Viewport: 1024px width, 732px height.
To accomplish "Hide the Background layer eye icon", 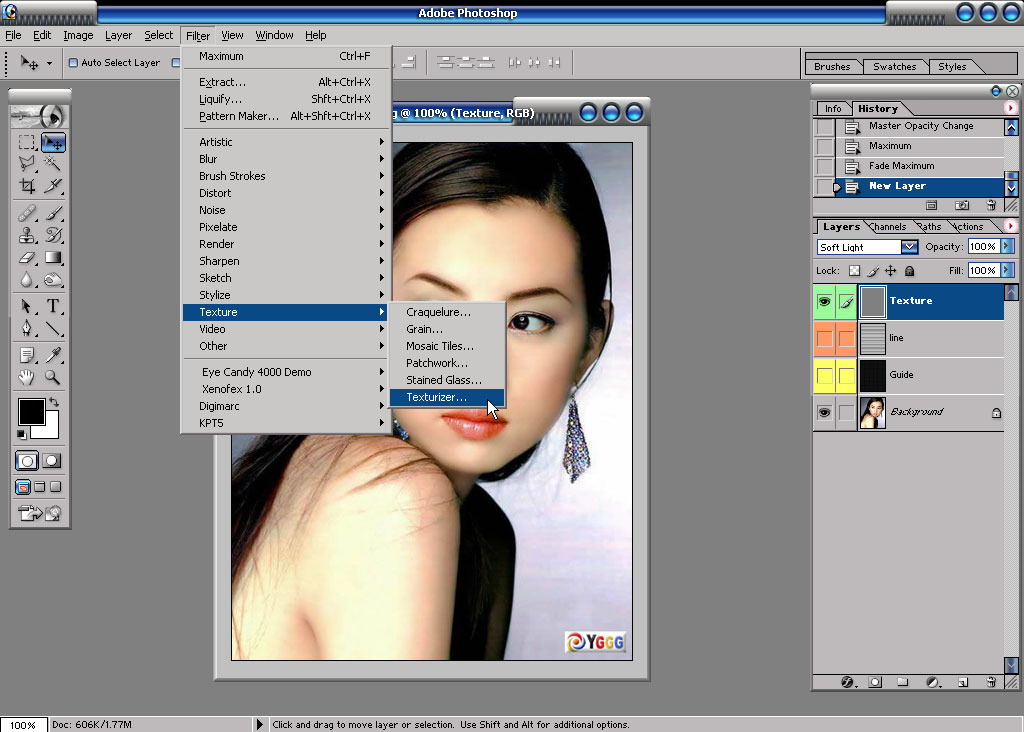I will [824, 413].
